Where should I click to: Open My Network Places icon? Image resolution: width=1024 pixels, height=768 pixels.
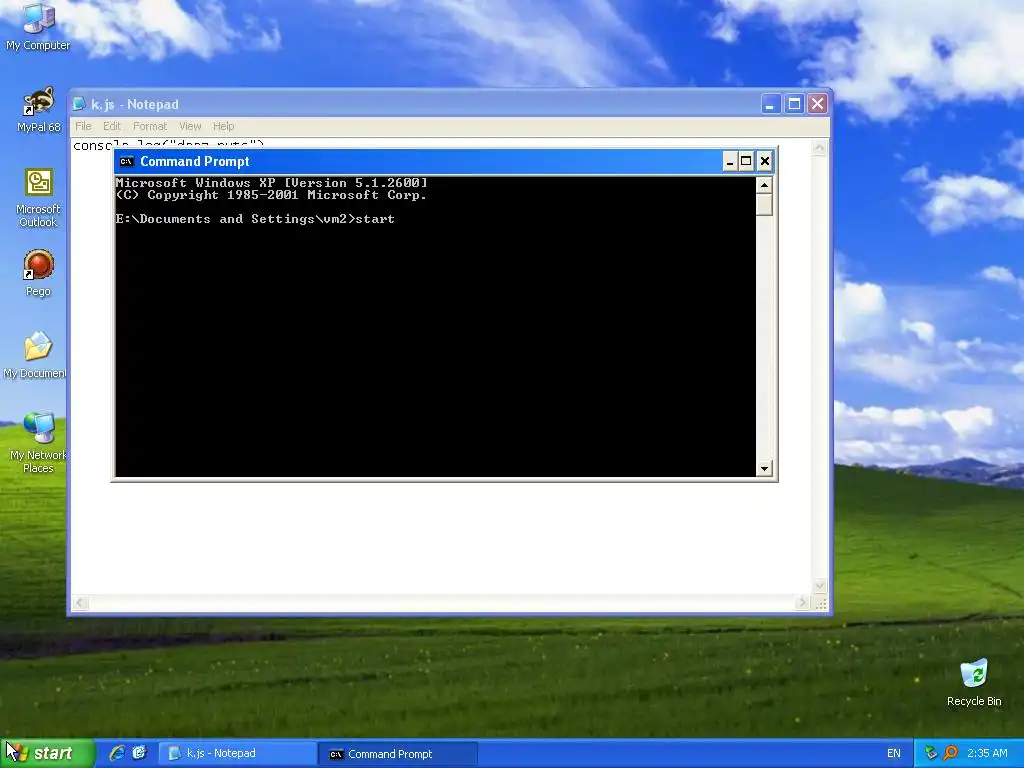[38, 443]
